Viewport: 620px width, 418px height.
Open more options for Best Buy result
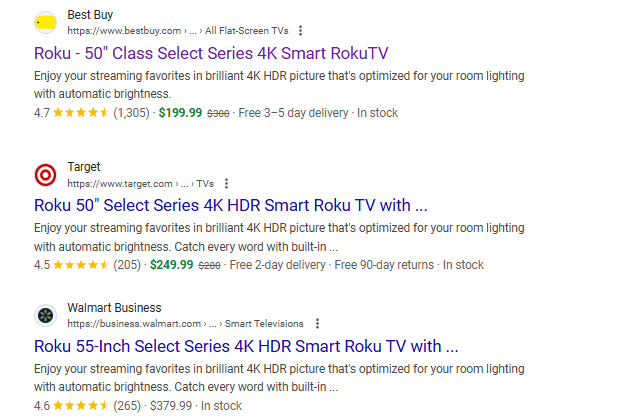(x=301, y=30)
